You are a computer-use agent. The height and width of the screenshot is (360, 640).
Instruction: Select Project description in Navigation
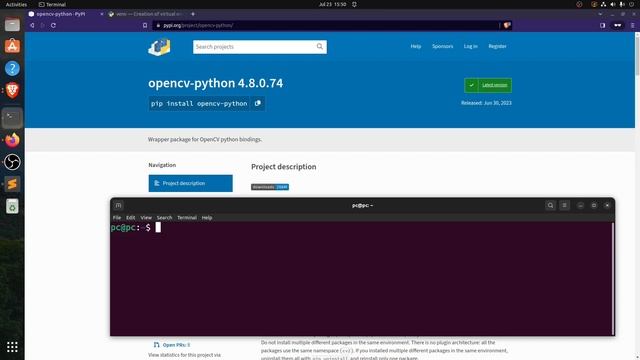point(191,183)
